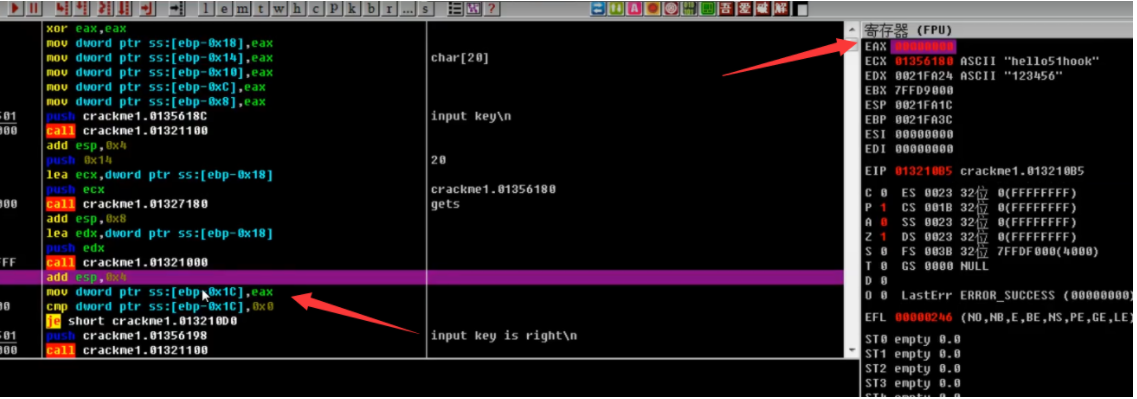Open debugging options list icon
1137x399 pixels.
coord(455,9)
